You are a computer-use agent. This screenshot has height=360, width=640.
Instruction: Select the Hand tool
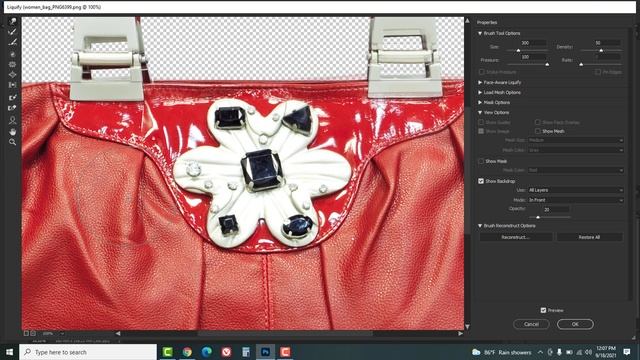13,131
